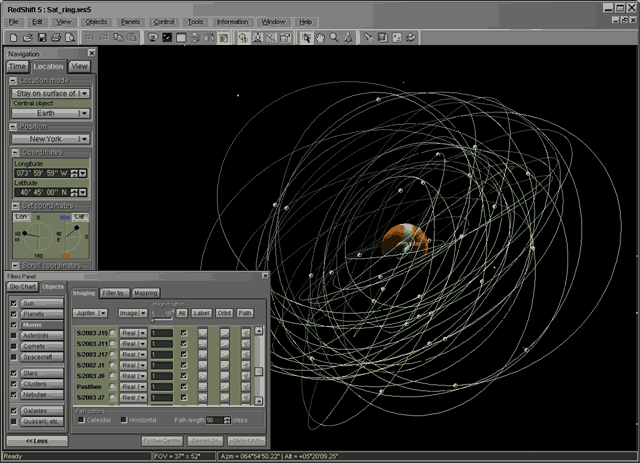Select the hand pan tool
This screenshot has width=640, height=463.
pyautogui.click(x=321, y=38)
